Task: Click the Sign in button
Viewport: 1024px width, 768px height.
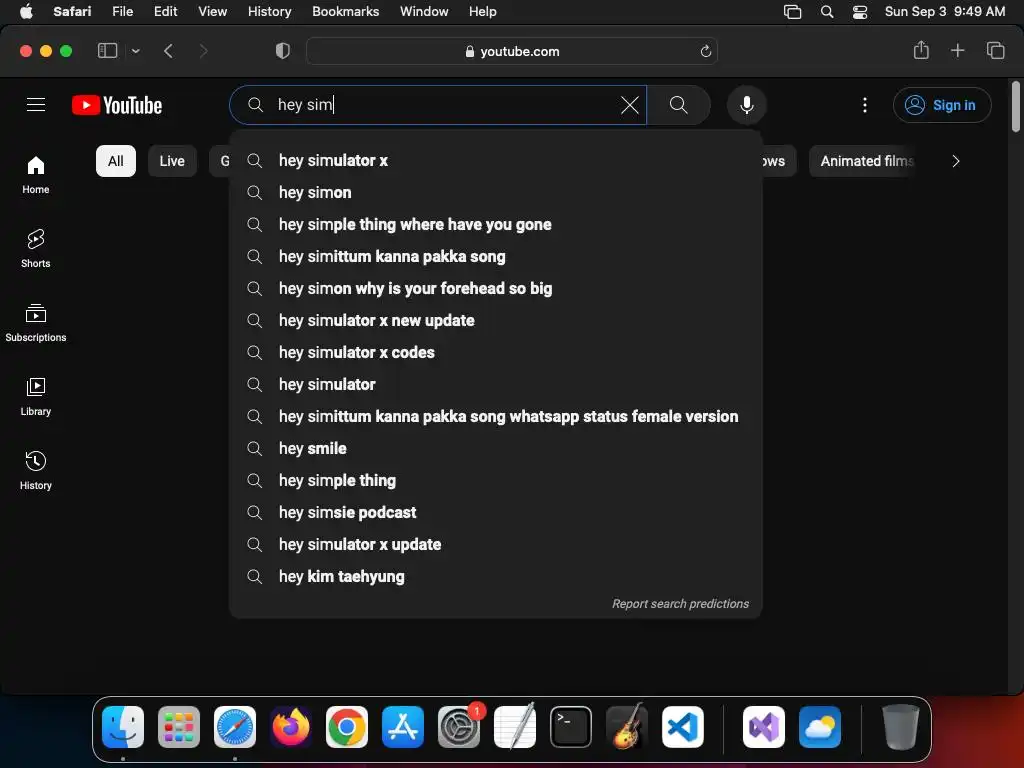Action: coord(942,105)
